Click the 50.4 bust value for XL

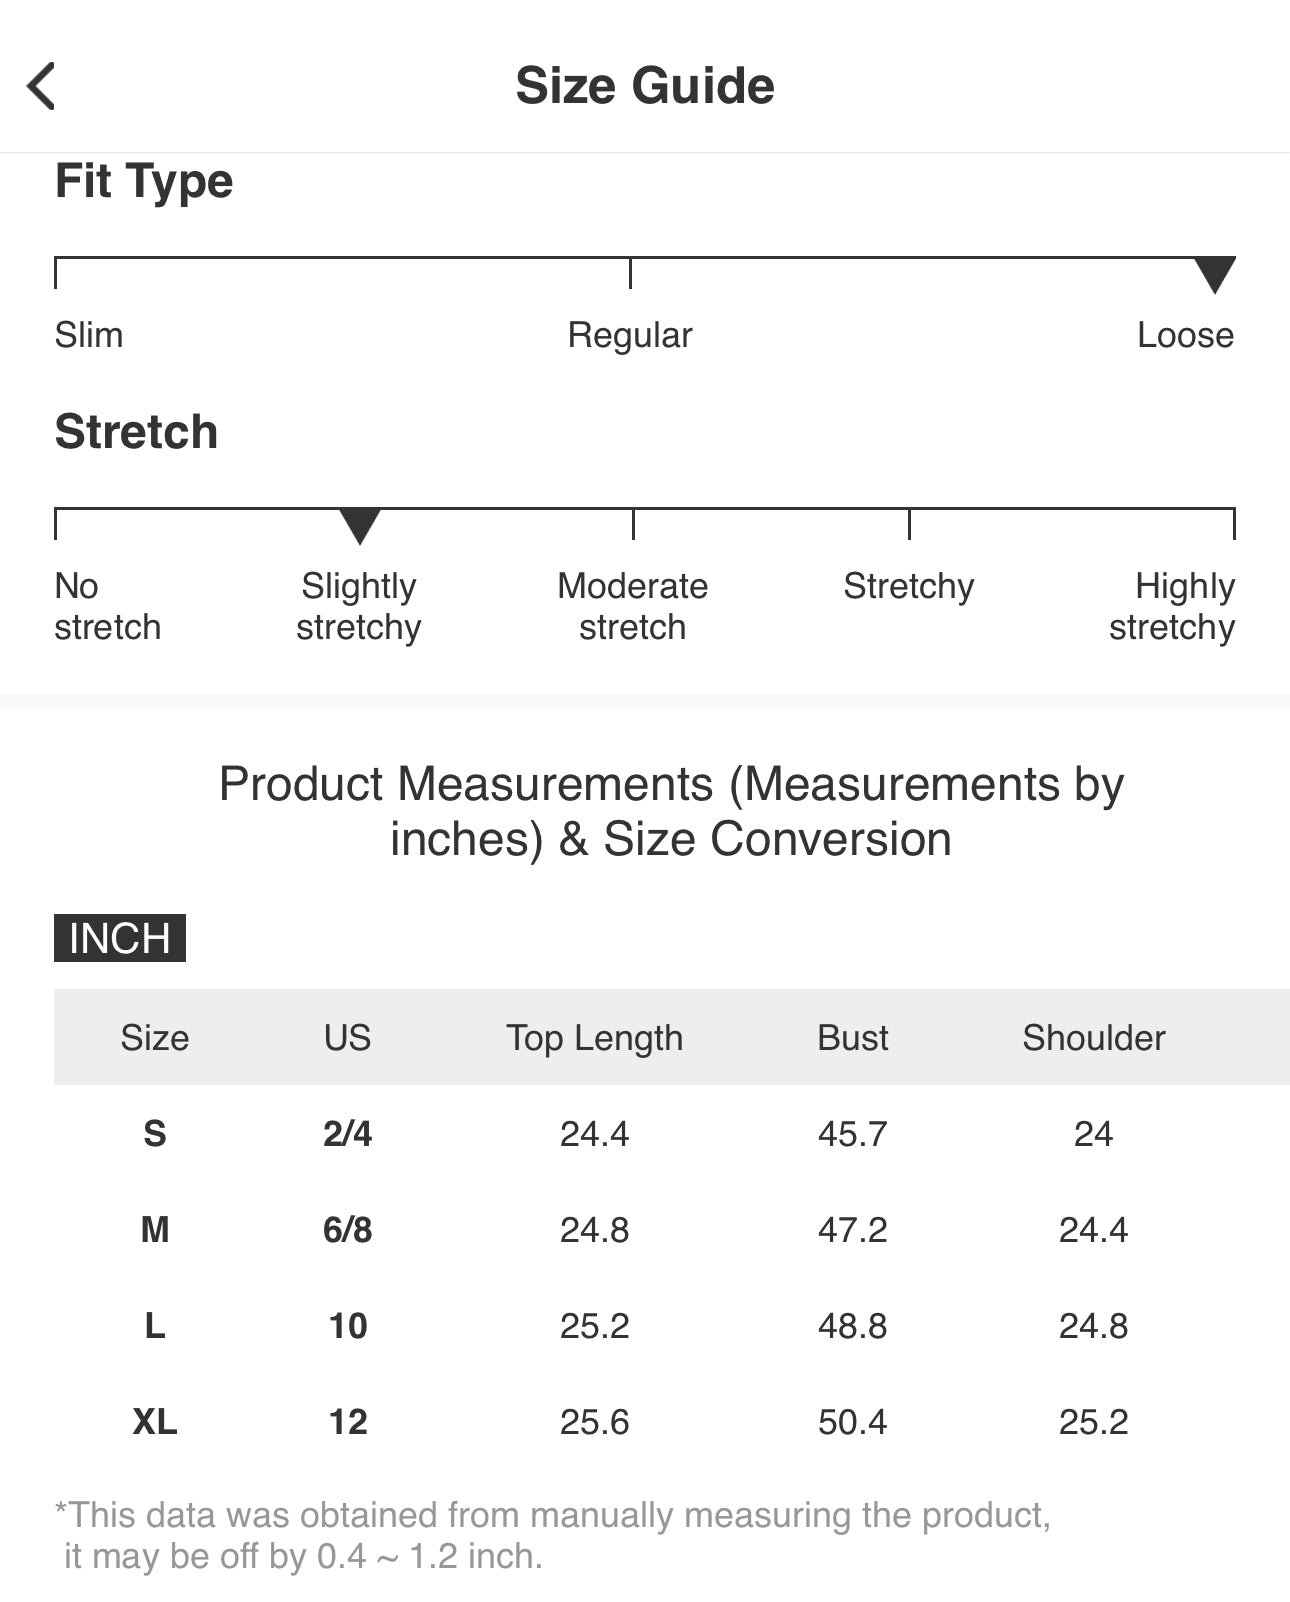tap(852, 1422)
